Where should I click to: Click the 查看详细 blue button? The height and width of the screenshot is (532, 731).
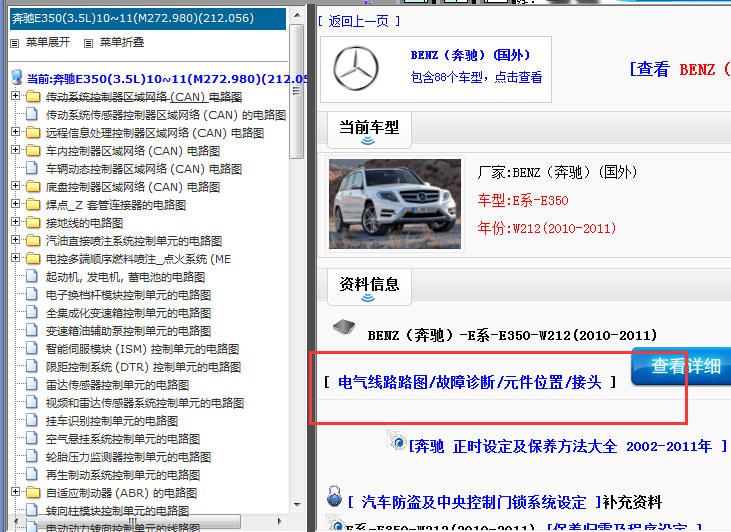(x=681, y=366)
